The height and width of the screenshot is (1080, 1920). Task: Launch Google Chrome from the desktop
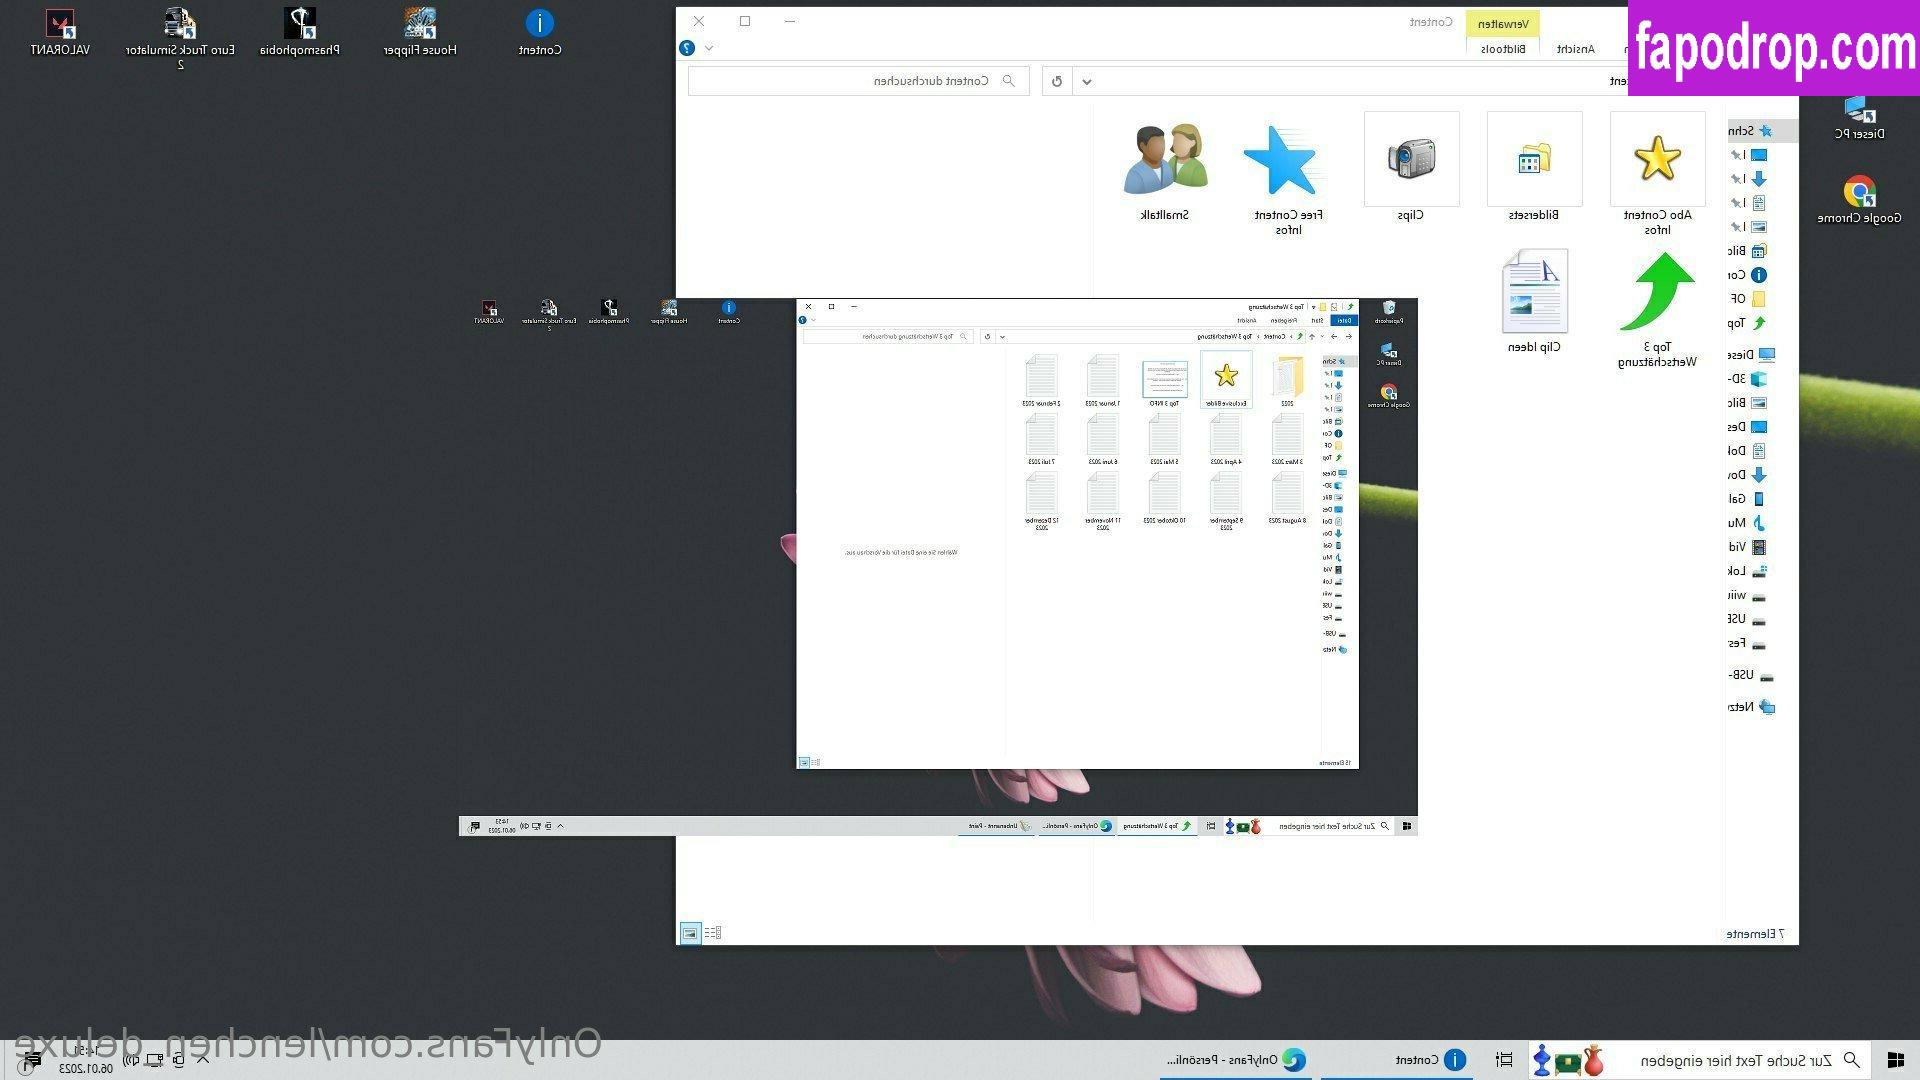coord(1860,200)
